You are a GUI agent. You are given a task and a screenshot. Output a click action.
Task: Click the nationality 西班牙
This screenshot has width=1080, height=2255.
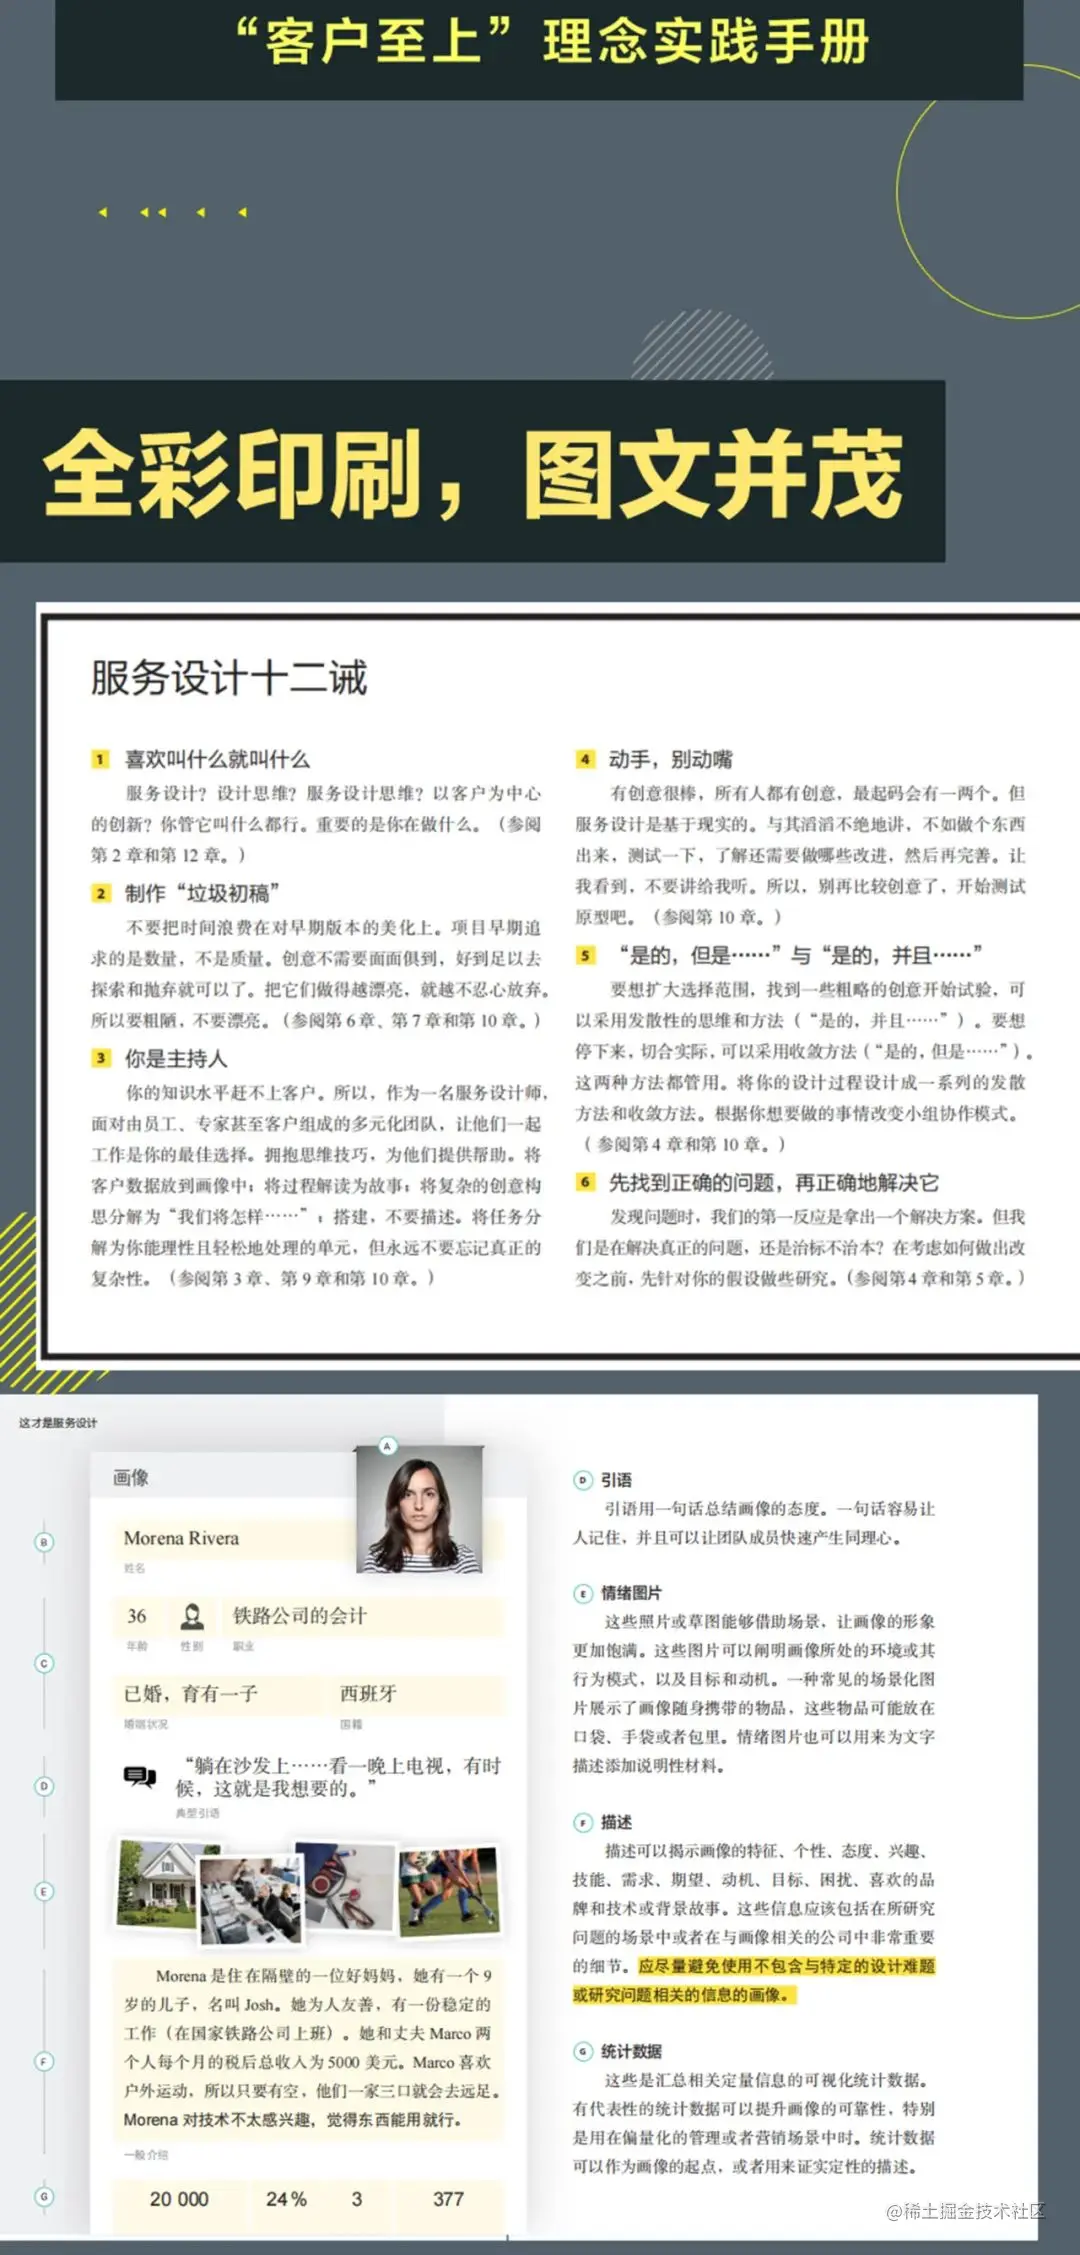point(368,1694)
